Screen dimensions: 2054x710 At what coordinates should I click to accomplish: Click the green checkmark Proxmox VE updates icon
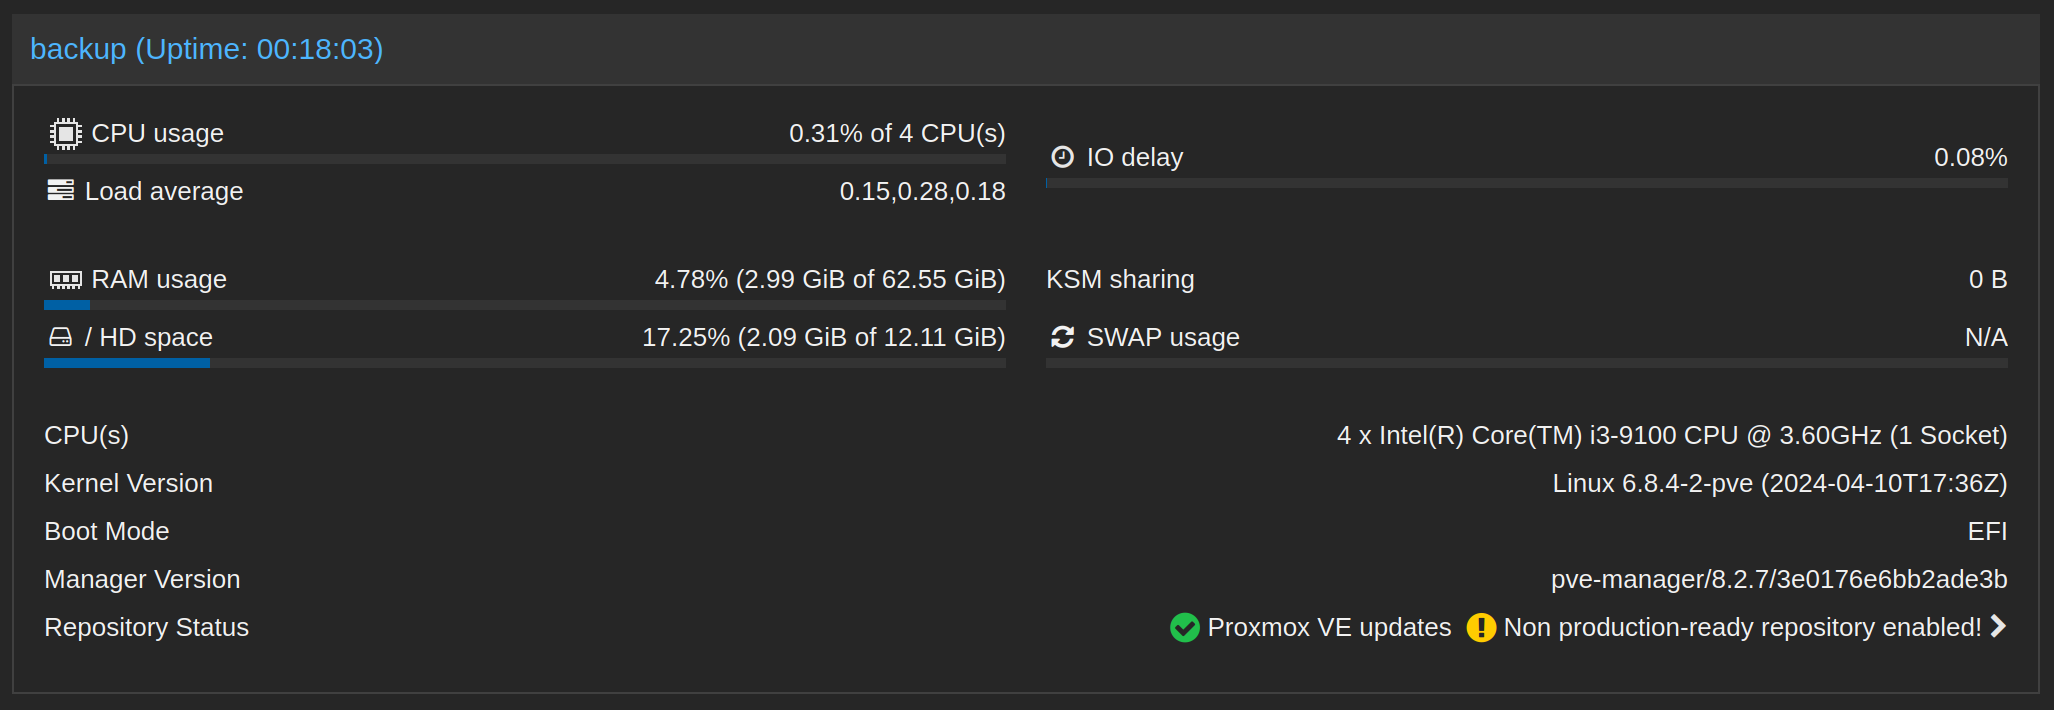click(x=1184, y=627)
